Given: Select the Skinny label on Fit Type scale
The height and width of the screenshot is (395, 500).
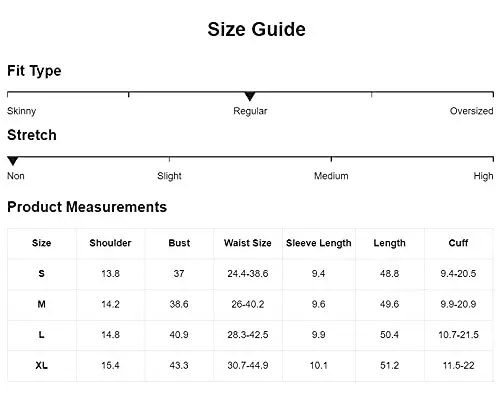Looking at the screenshot, I should [21, 111].
